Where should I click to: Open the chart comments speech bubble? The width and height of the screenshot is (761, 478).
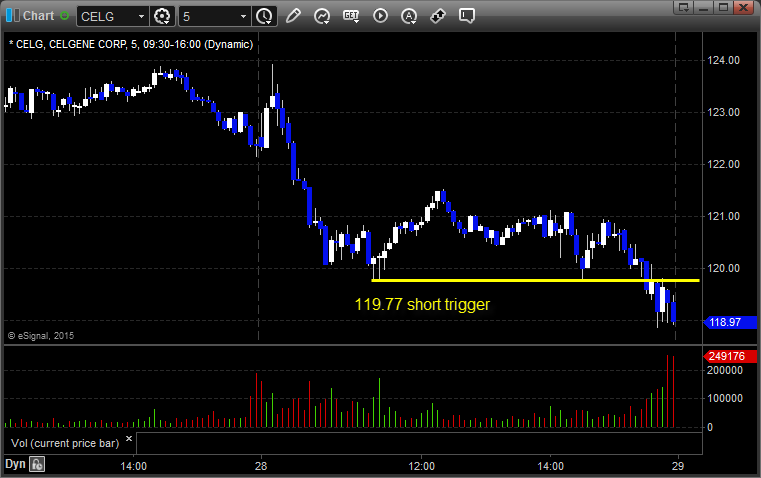click(x=467, y=16)
